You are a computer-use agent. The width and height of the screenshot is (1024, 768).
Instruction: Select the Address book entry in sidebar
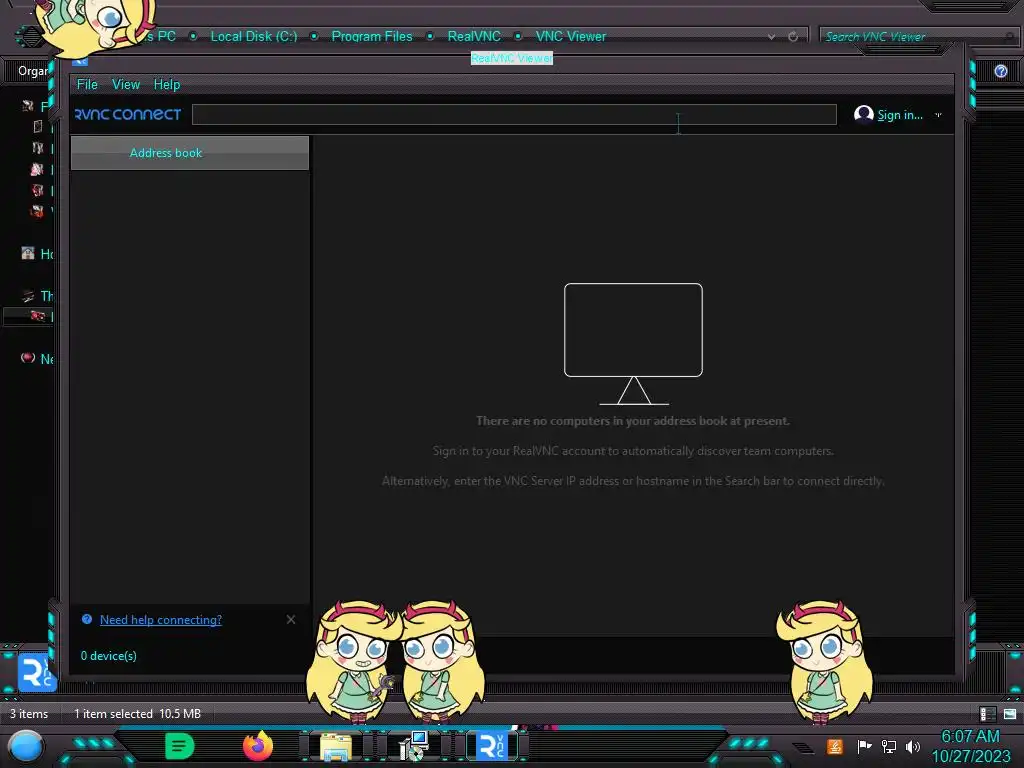click(x=189, y=153)
